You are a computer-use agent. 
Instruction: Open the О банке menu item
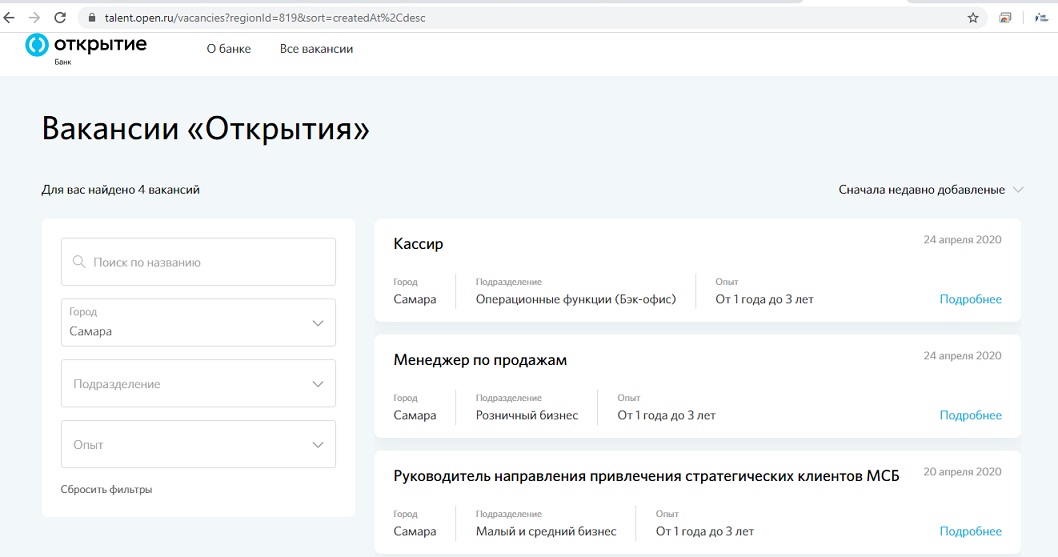point(229,49)
